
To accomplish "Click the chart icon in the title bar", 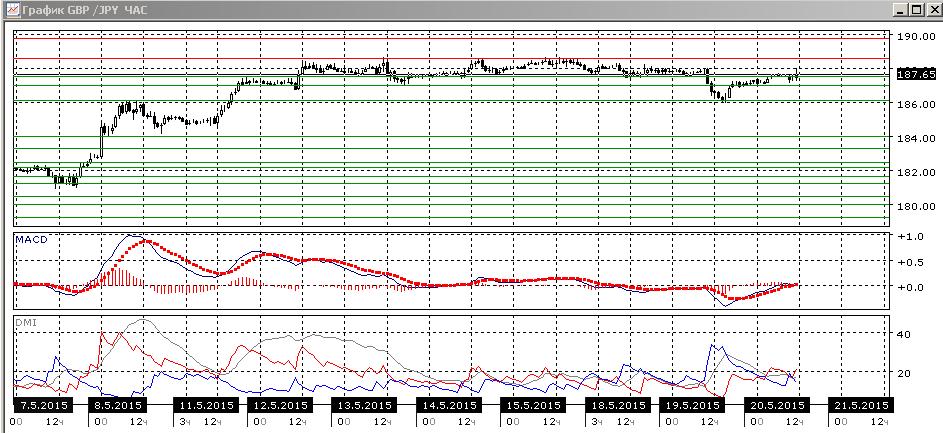I will [x=11, y=10].
